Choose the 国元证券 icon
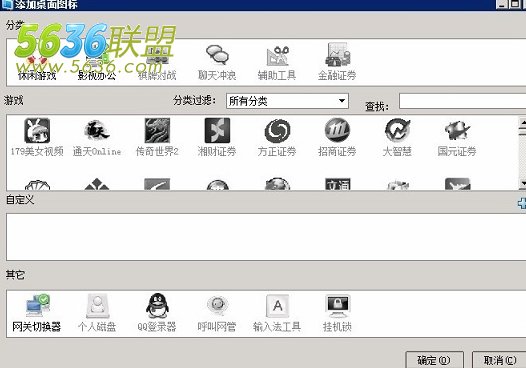The height and width of the screenshot is (368, 526). [x=458, y=130]
